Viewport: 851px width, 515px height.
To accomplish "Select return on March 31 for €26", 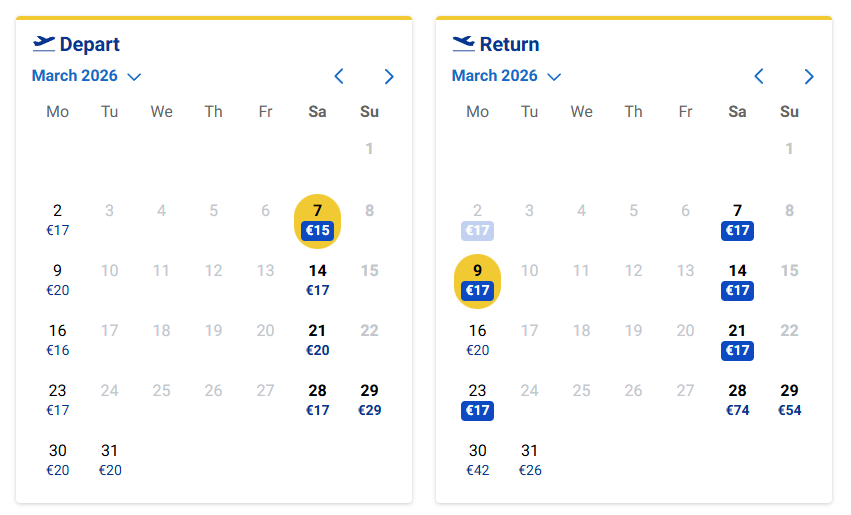I will coord(530,460).
